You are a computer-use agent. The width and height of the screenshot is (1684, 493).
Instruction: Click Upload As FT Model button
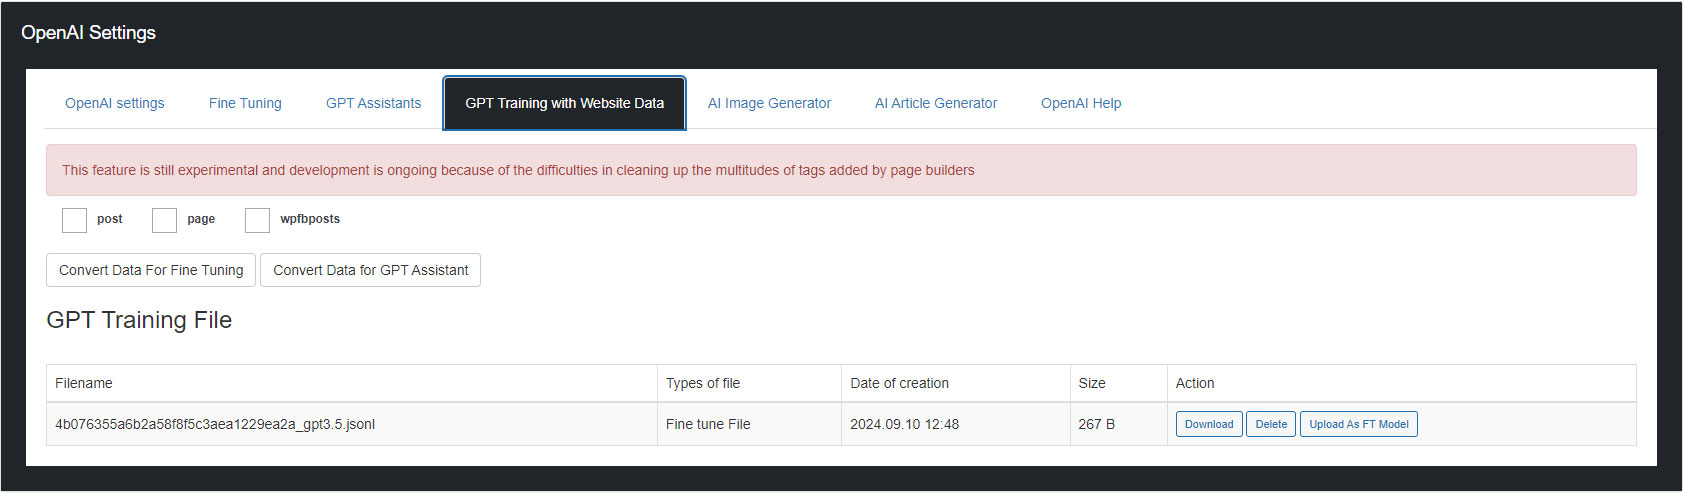(1359, 424)
